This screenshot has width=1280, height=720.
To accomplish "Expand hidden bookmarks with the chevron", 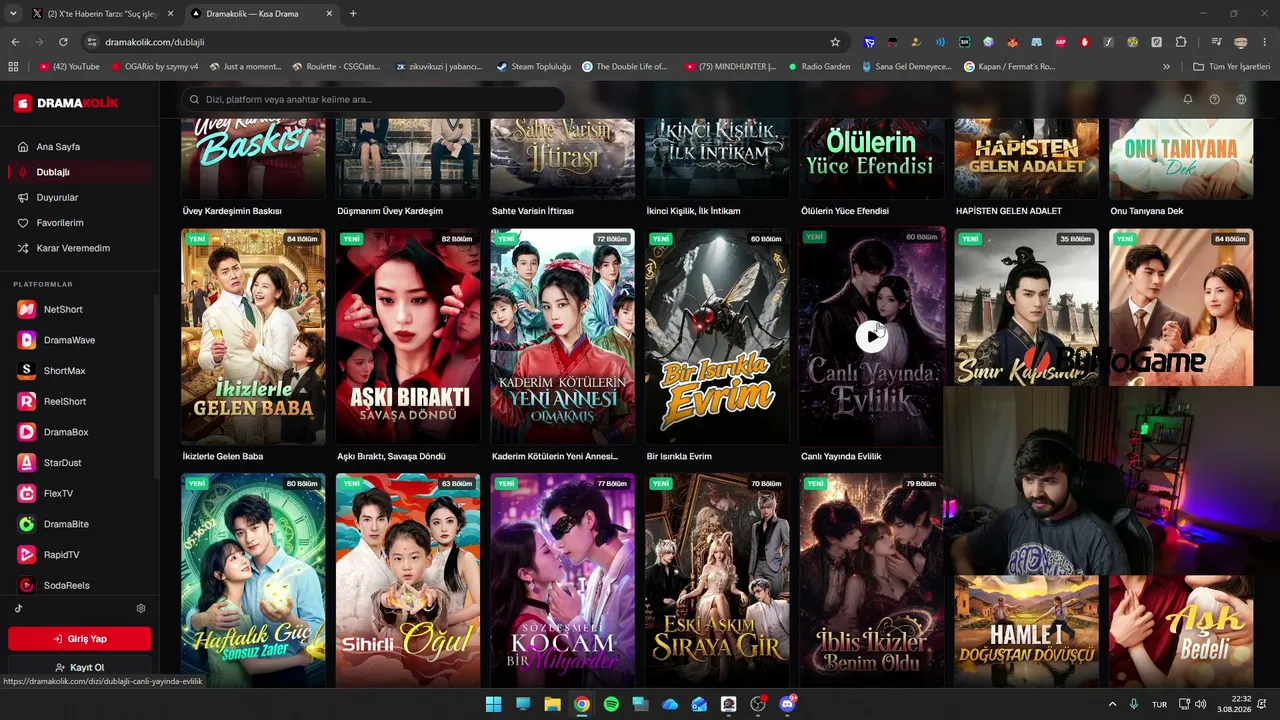I will tap(1166, 67).
